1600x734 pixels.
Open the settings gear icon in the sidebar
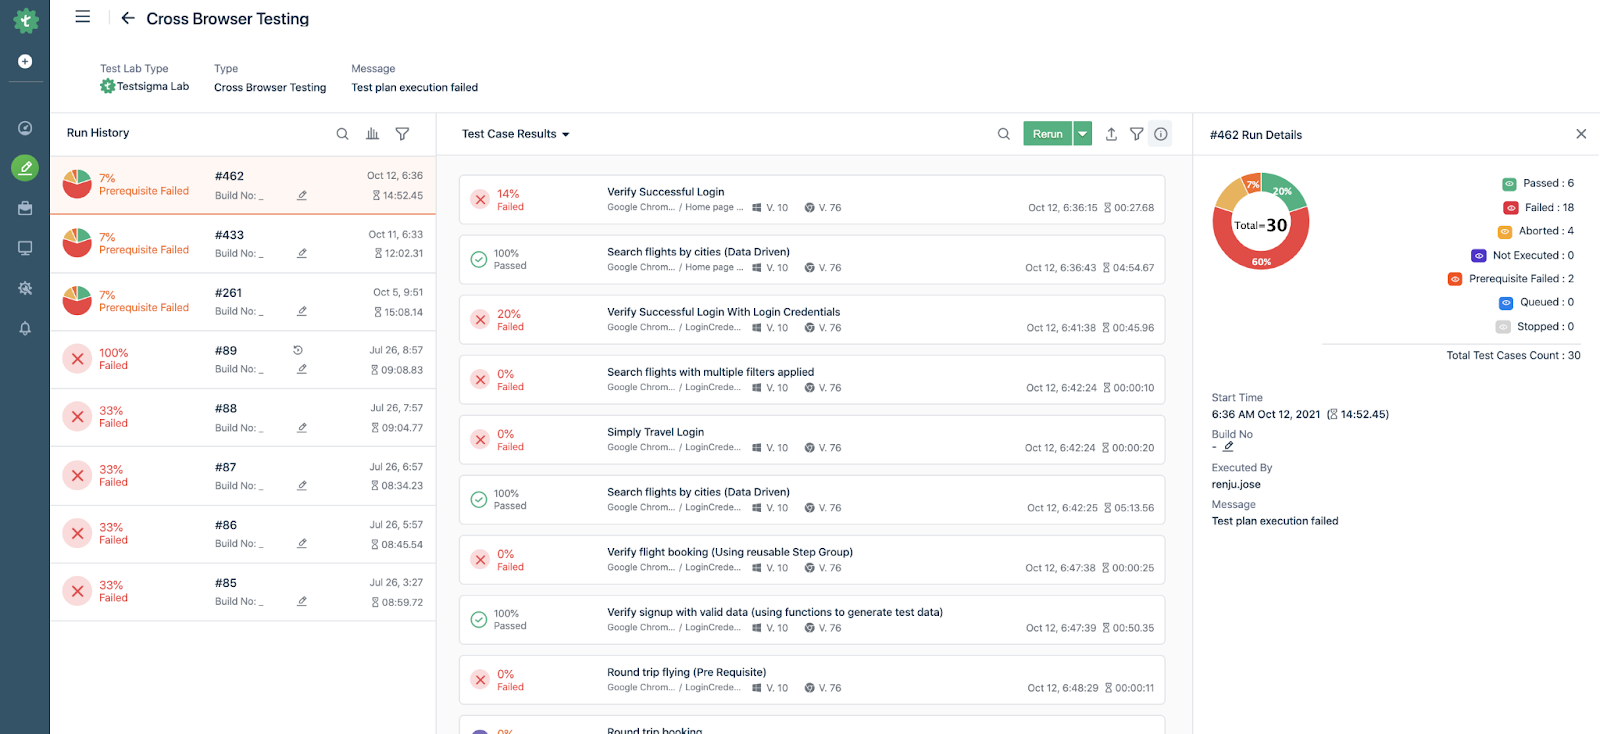tap(25, 288)
